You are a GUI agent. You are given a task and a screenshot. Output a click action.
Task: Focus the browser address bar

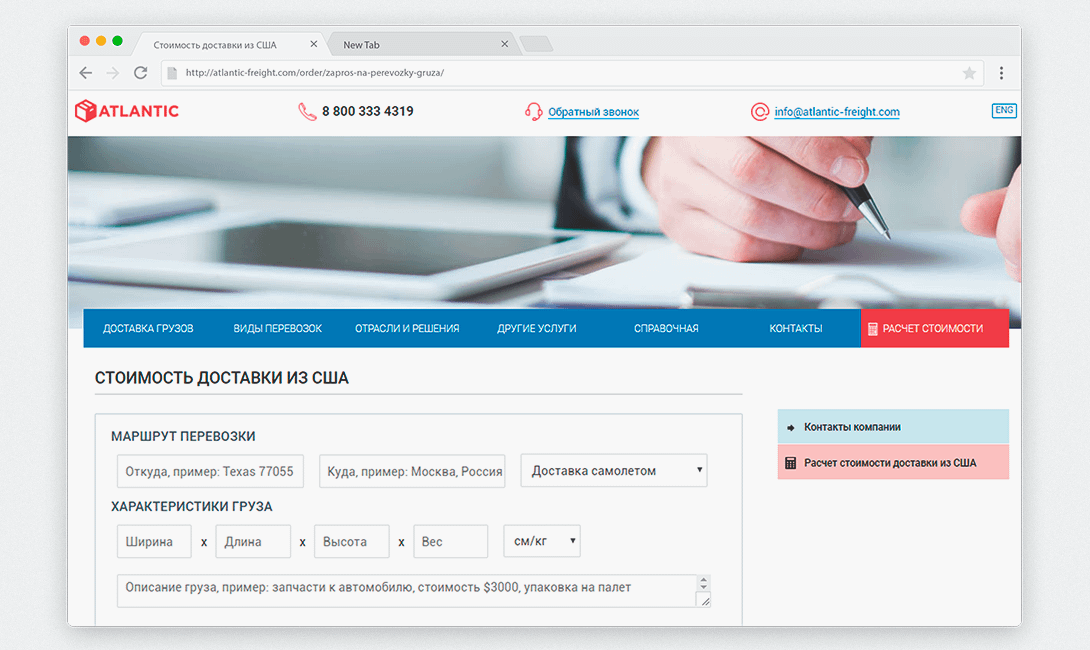pyautogui.click(x=571, y=73)
